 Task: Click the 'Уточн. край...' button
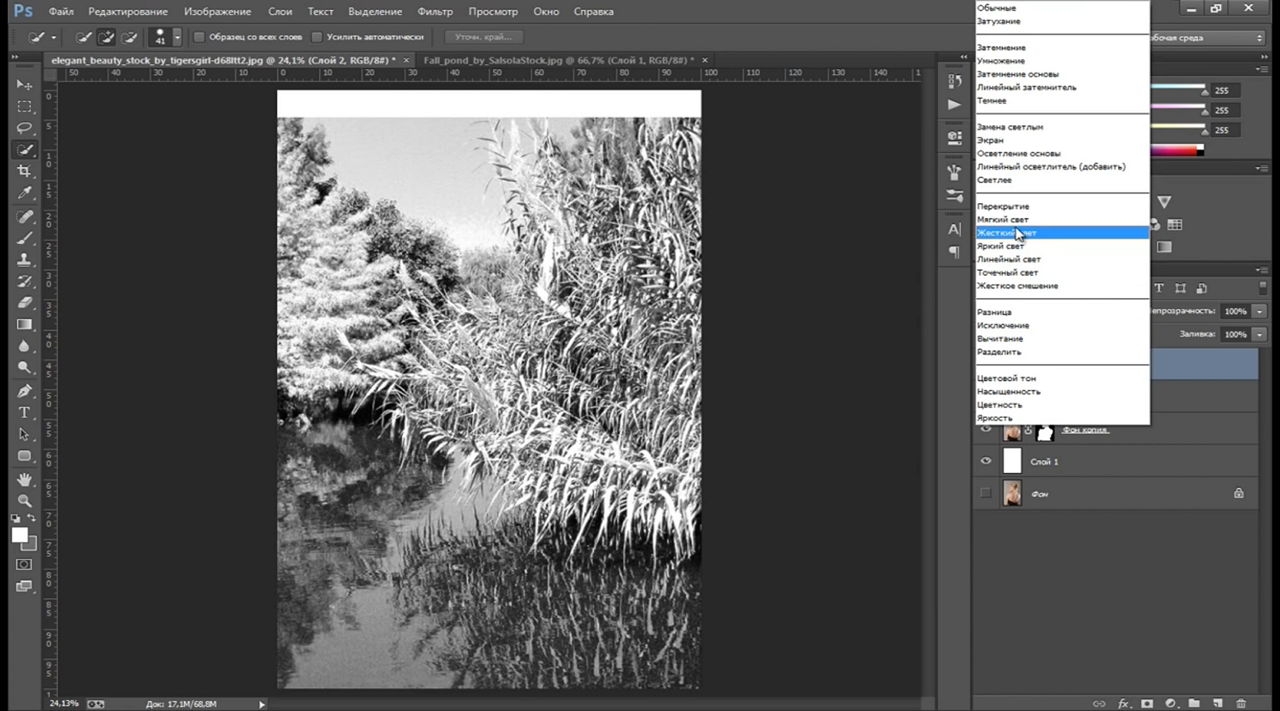click(x=483, y=37)
